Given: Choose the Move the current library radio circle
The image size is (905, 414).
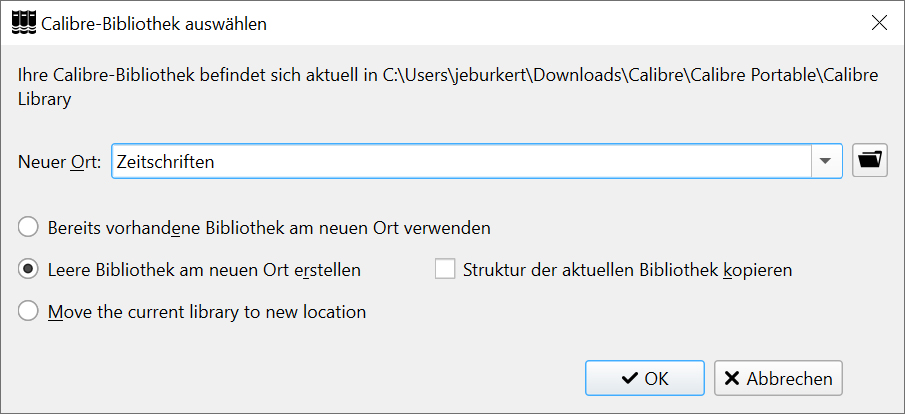Looking at the screenshot, I should 28,312.
